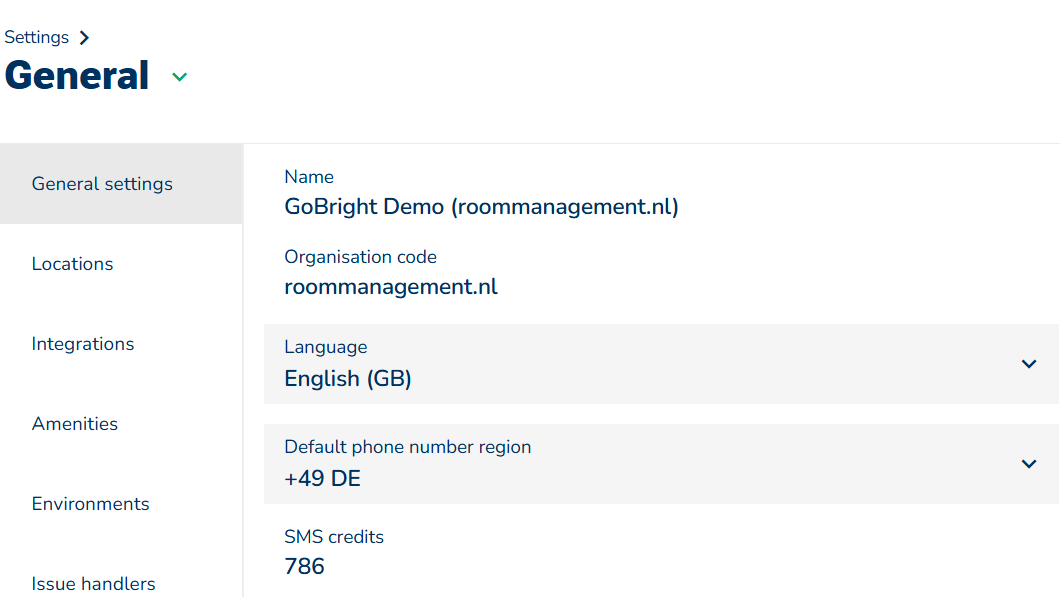
Task: Select General settings in the sidebar
Action: click(x=102, y=184)
